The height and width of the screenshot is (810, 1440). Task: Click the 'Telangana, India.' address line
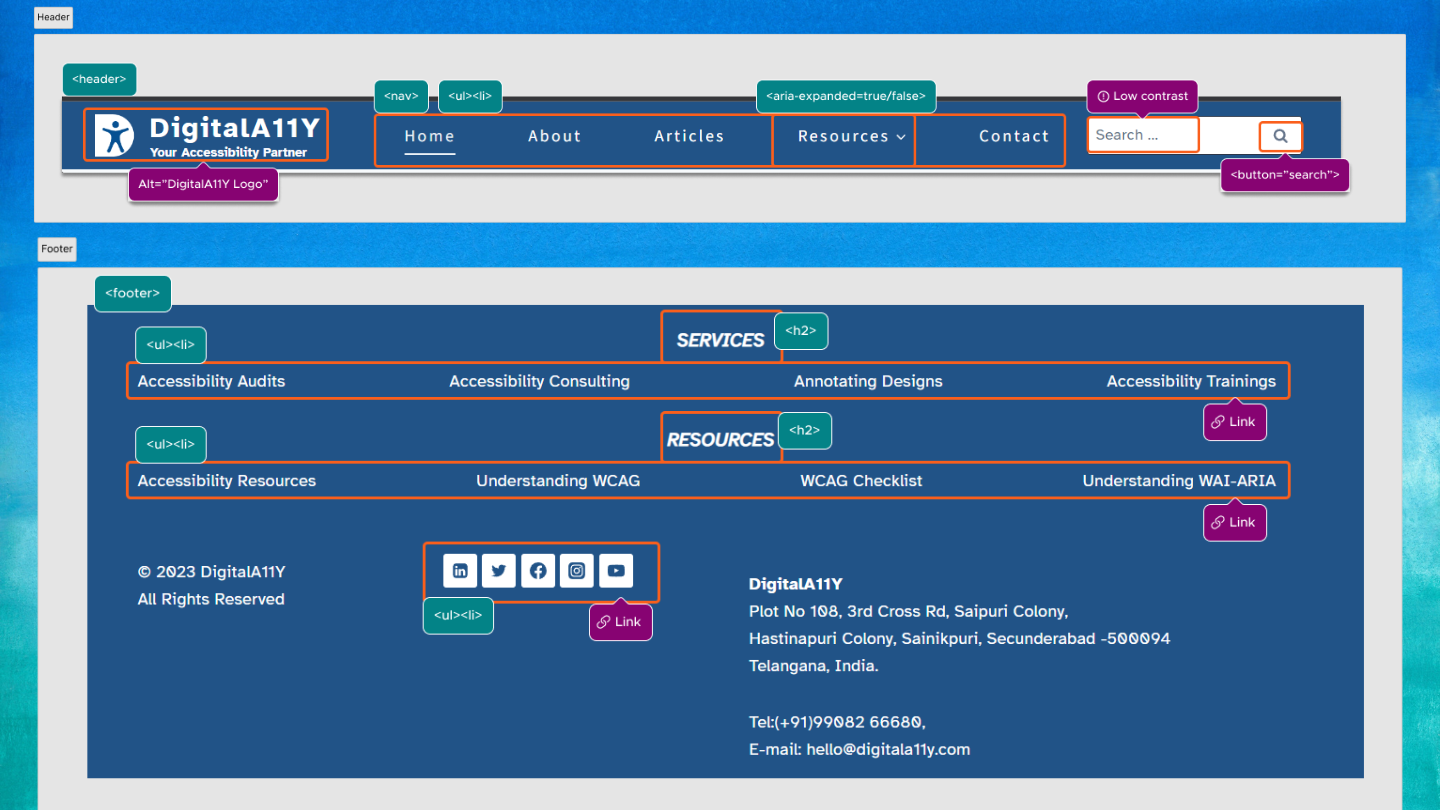[x=814, y=666]
